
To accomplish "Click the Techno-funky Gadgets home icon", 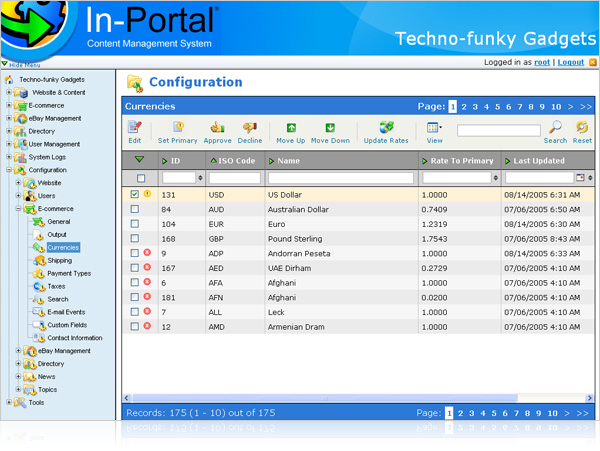I will click(x=9, y=80).
